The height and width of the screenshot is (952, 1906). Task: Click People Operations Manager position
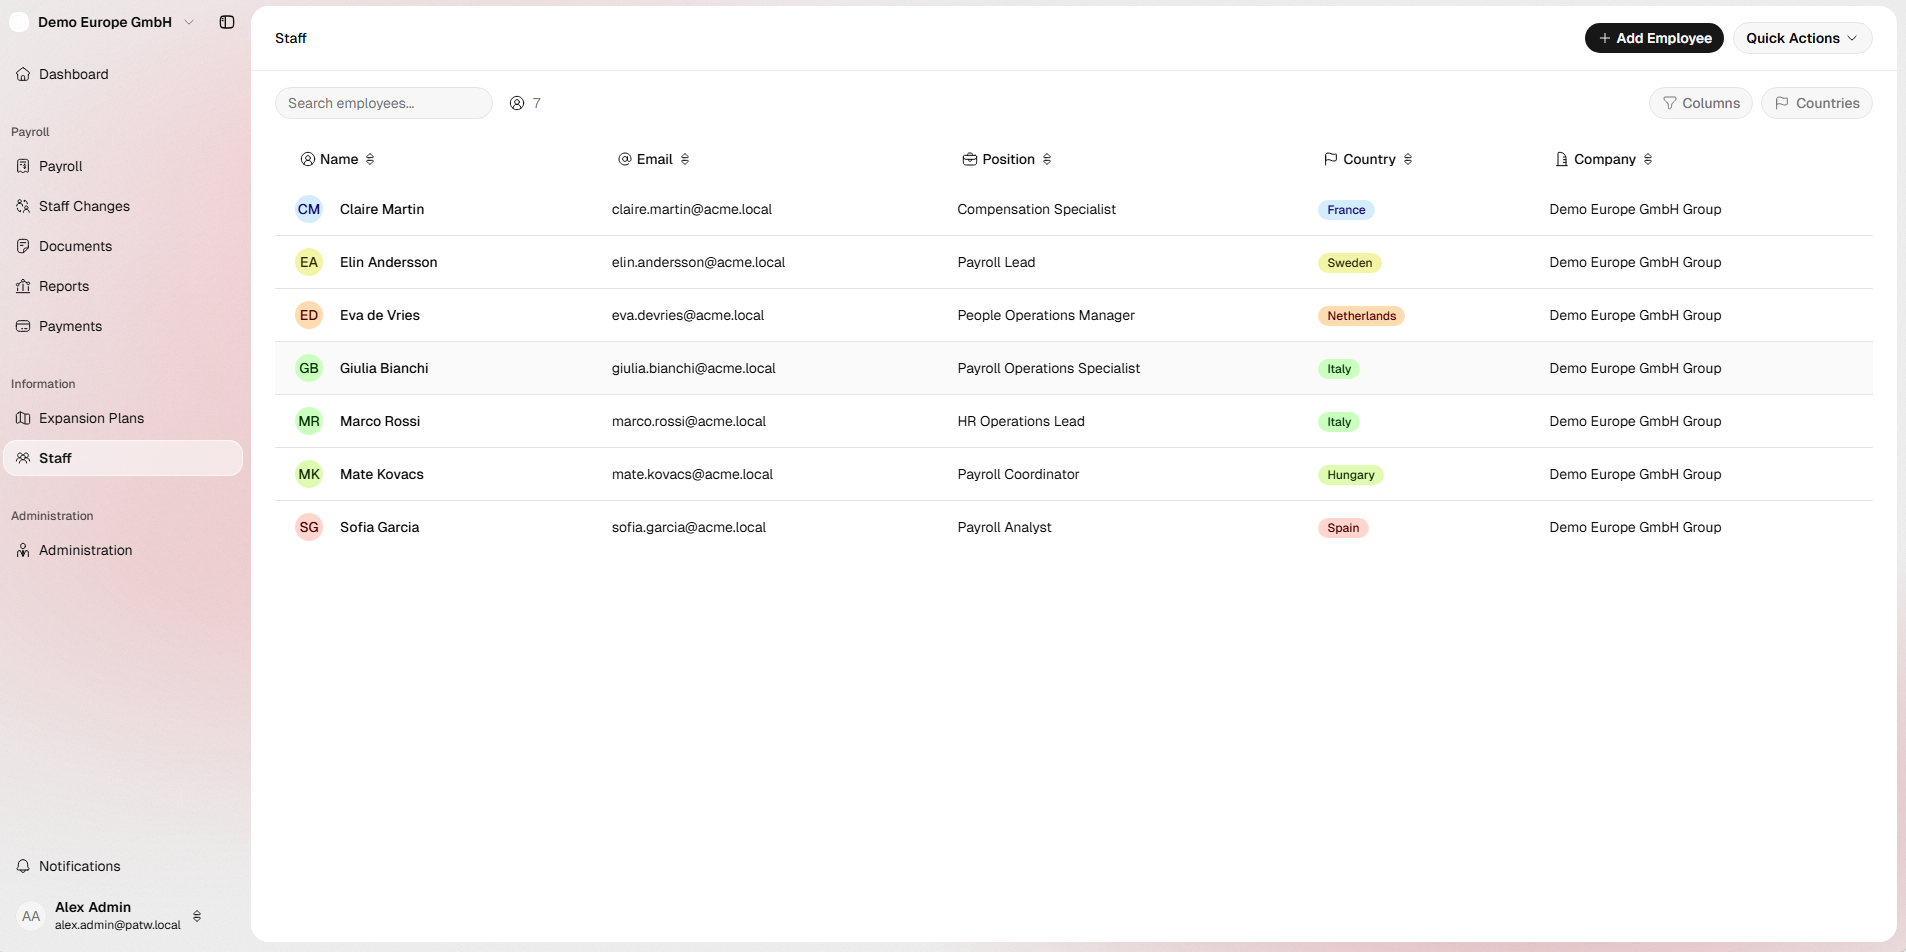click(1046, 315)
